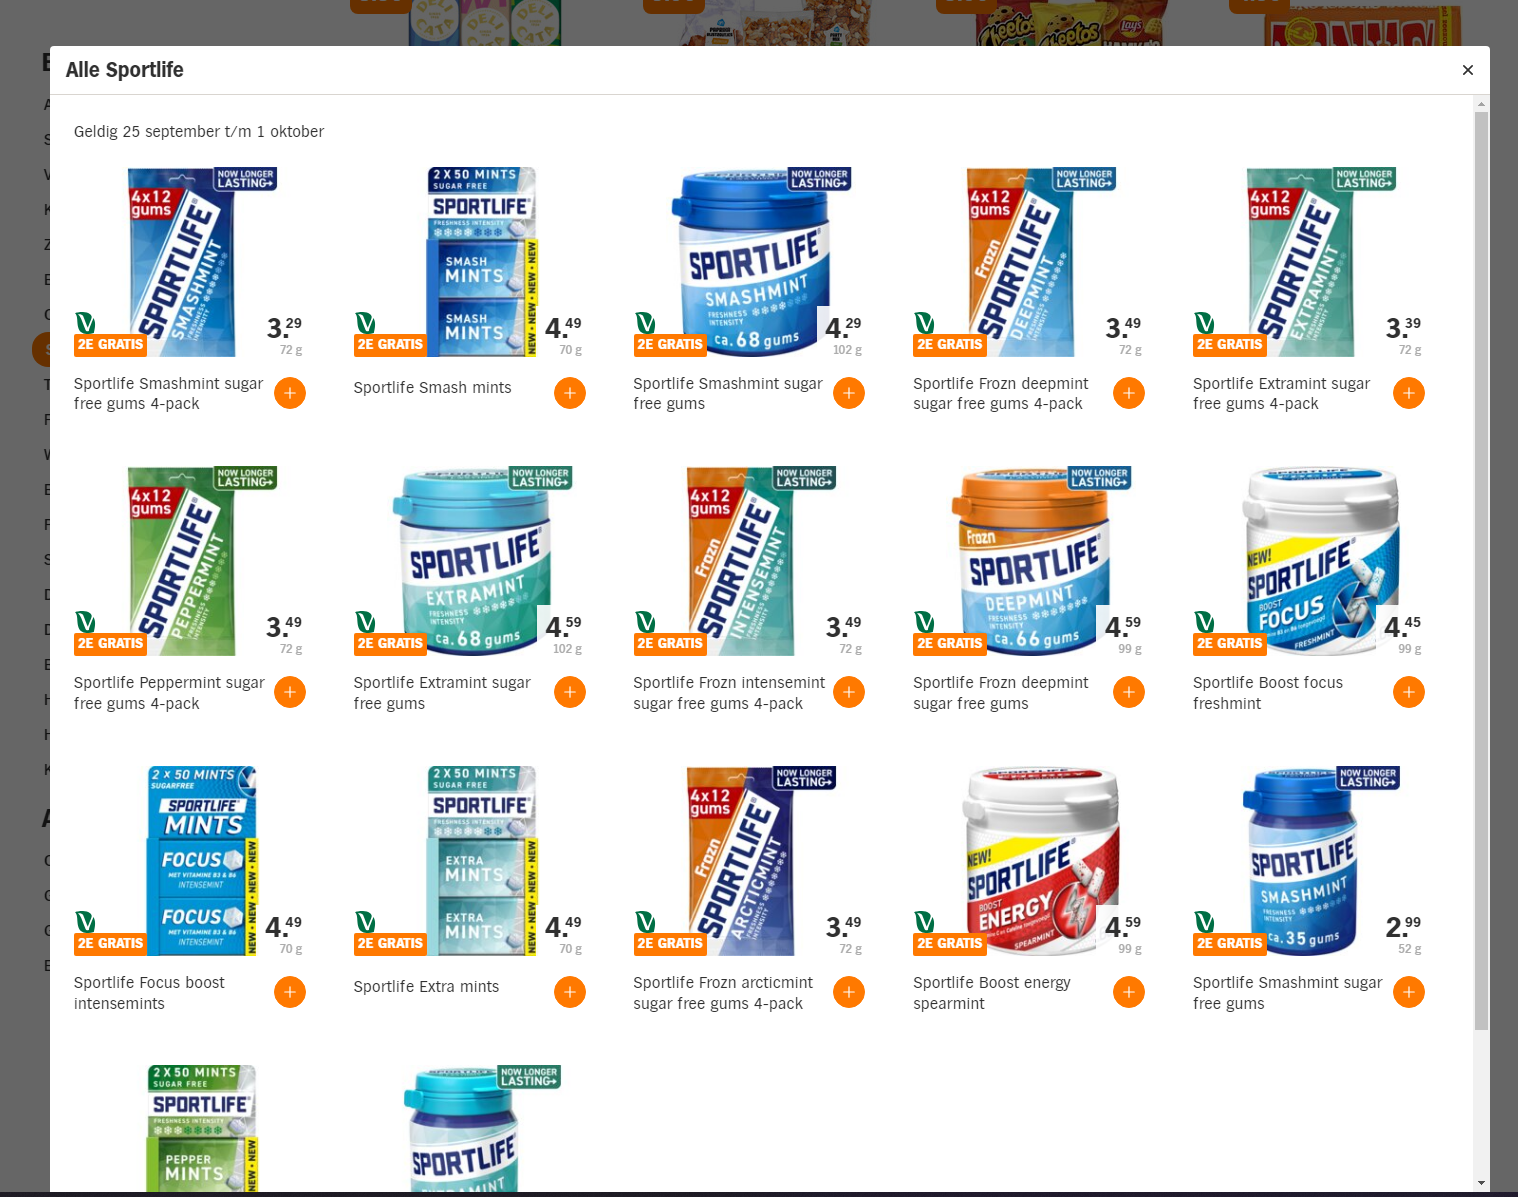Click the 2E GRATIS badge on Smash mints
This screenshot has width=1518, height=1197.
[x=390, y=345]
